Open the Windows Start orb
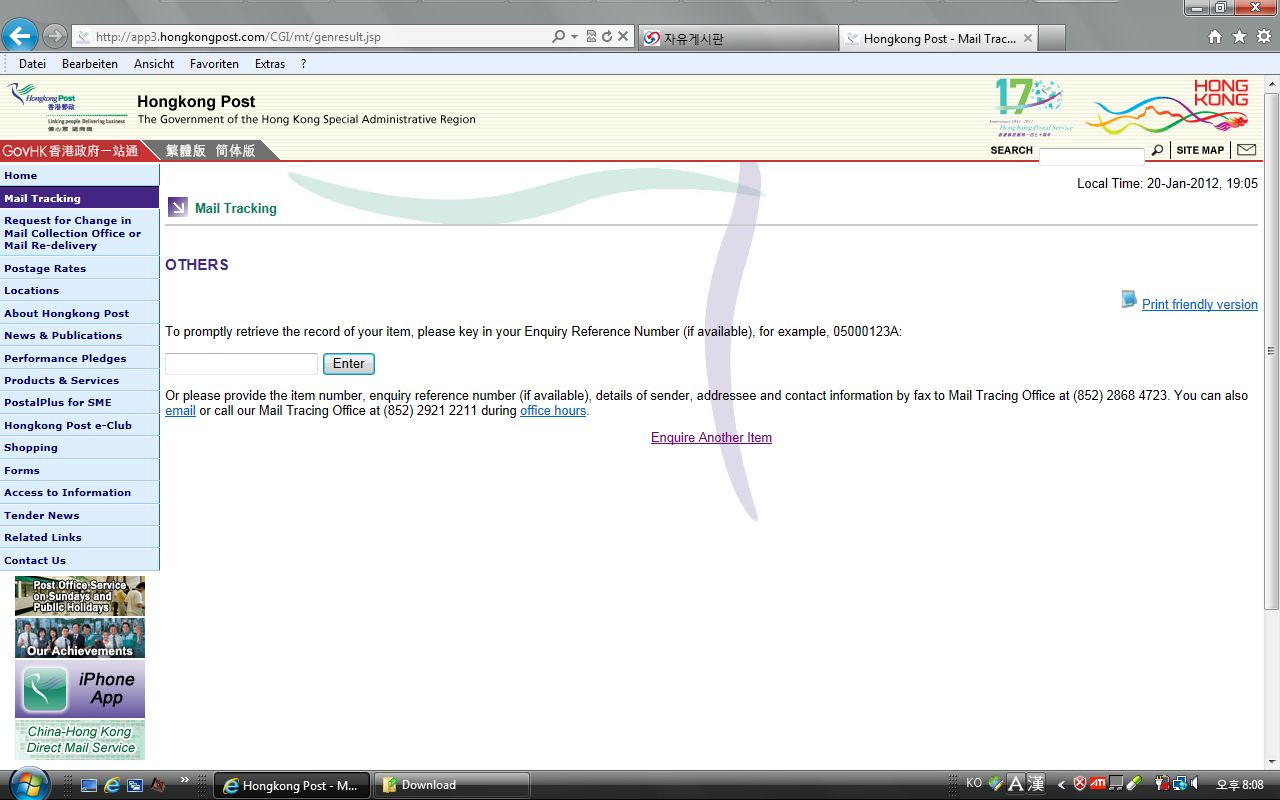The image size is (1280, 800). click(x=29, y=785)
